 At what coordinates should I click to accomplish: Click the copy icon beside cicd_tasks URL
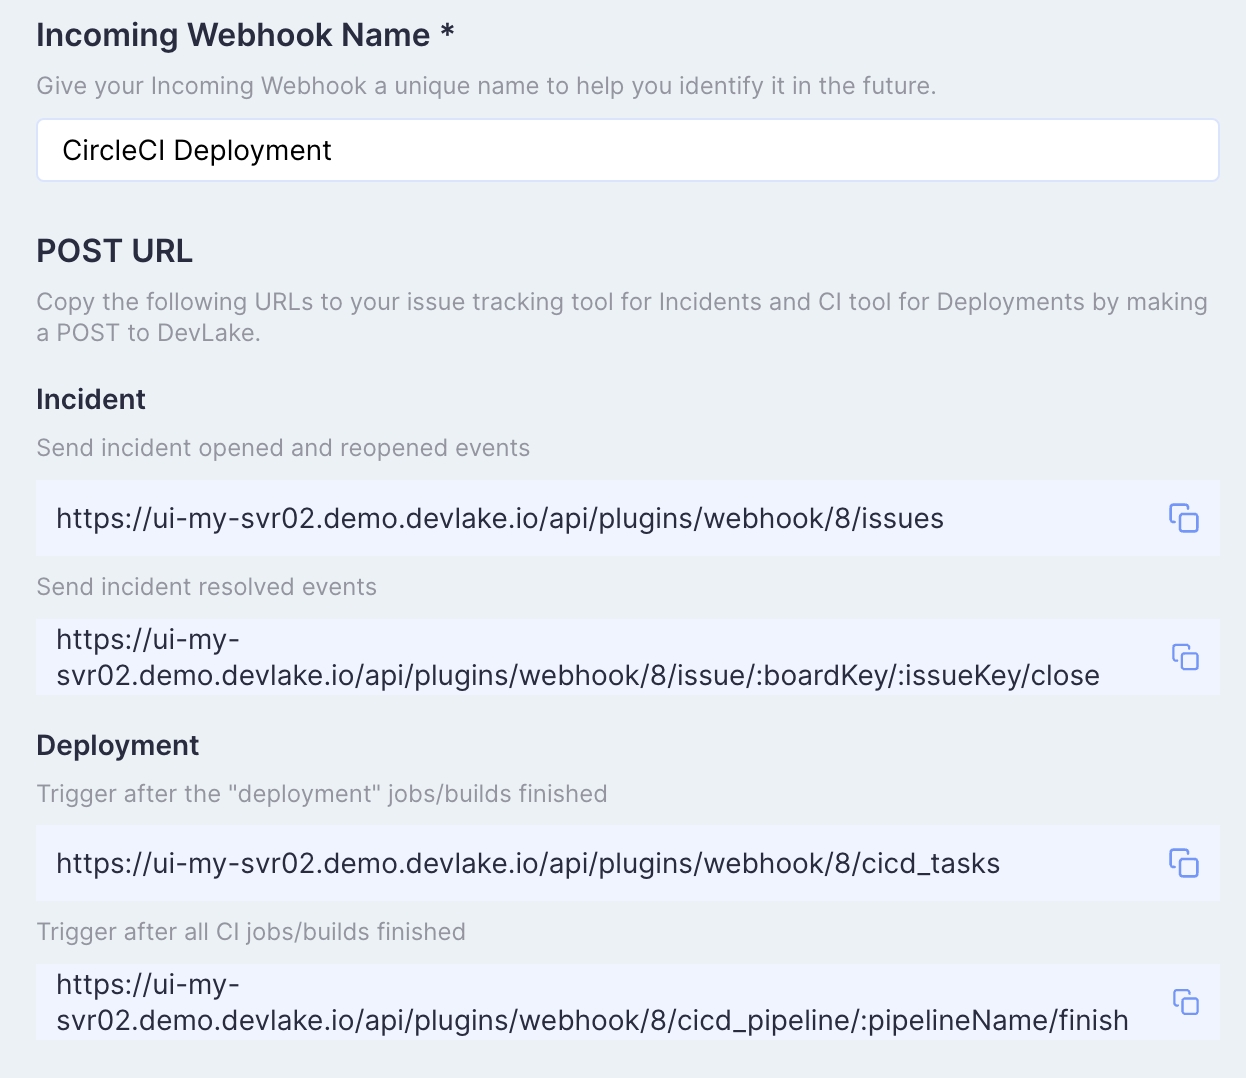pyautogui.click(x=1184, y=863)
